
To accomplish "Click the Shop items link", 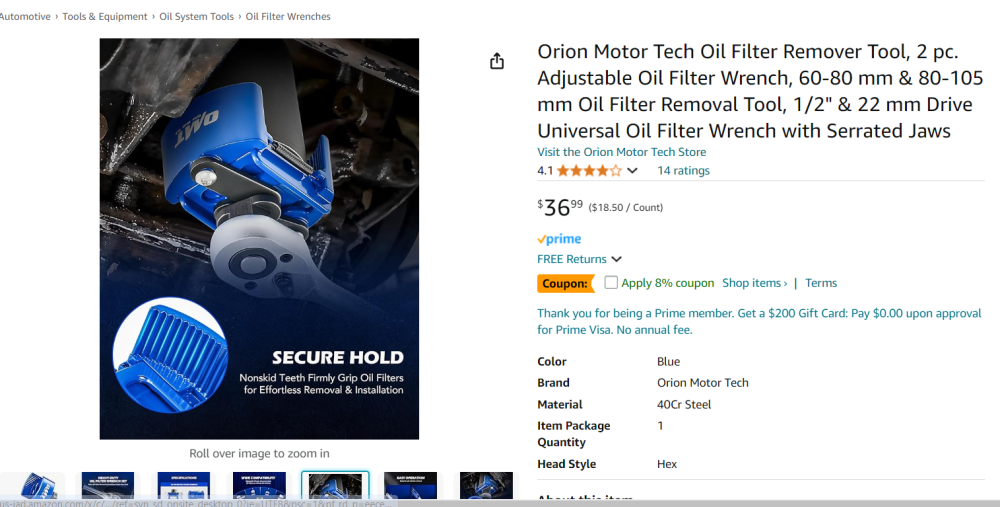I will 754,283.
